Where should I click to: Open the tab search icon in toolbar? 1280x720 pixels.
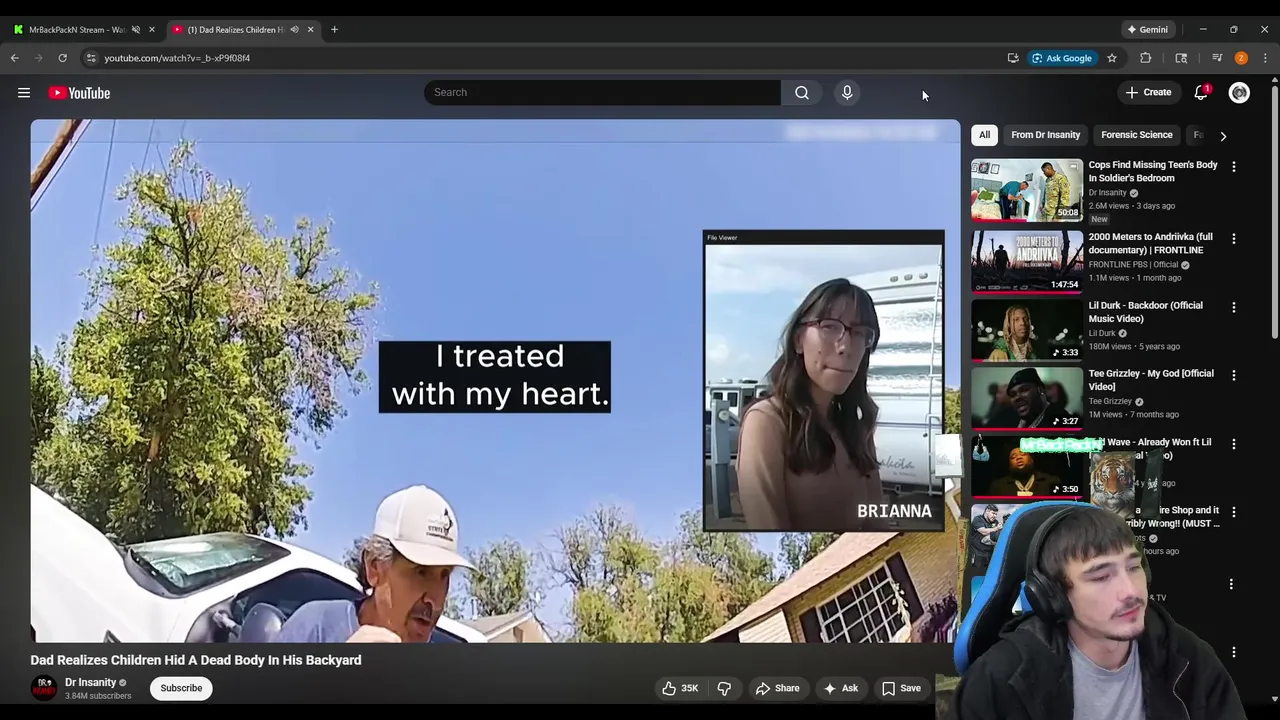coord(1181,58)
